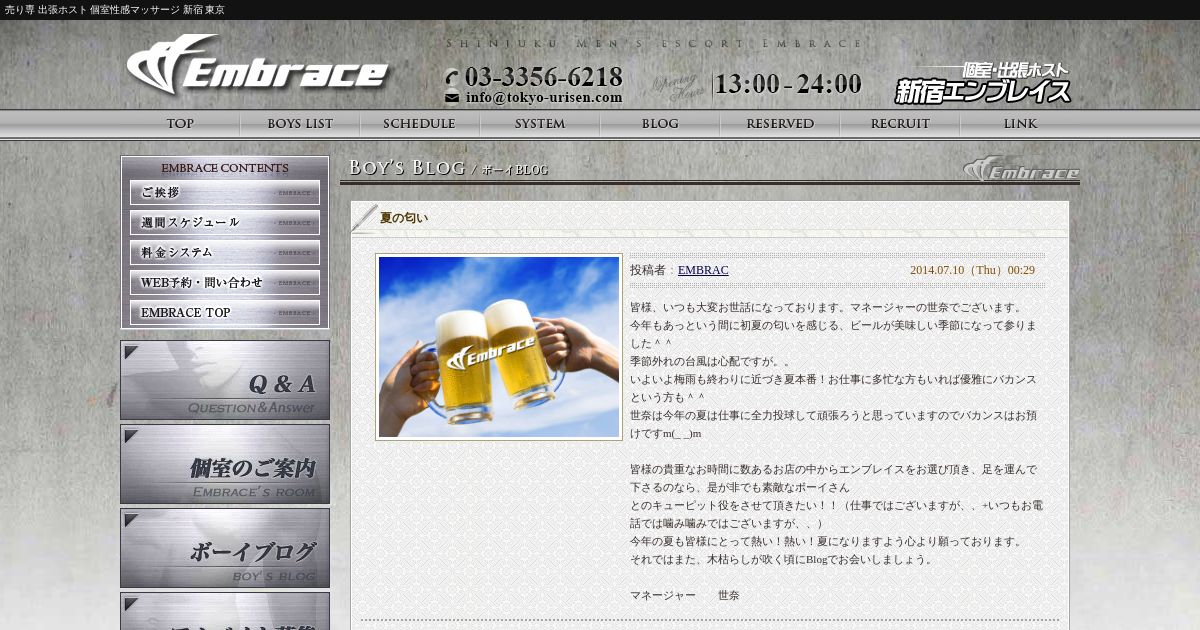The width and height of the screenshot is (1200, 630).
Task: Open 個室のご案内 room banner
Action: point(225,464)
